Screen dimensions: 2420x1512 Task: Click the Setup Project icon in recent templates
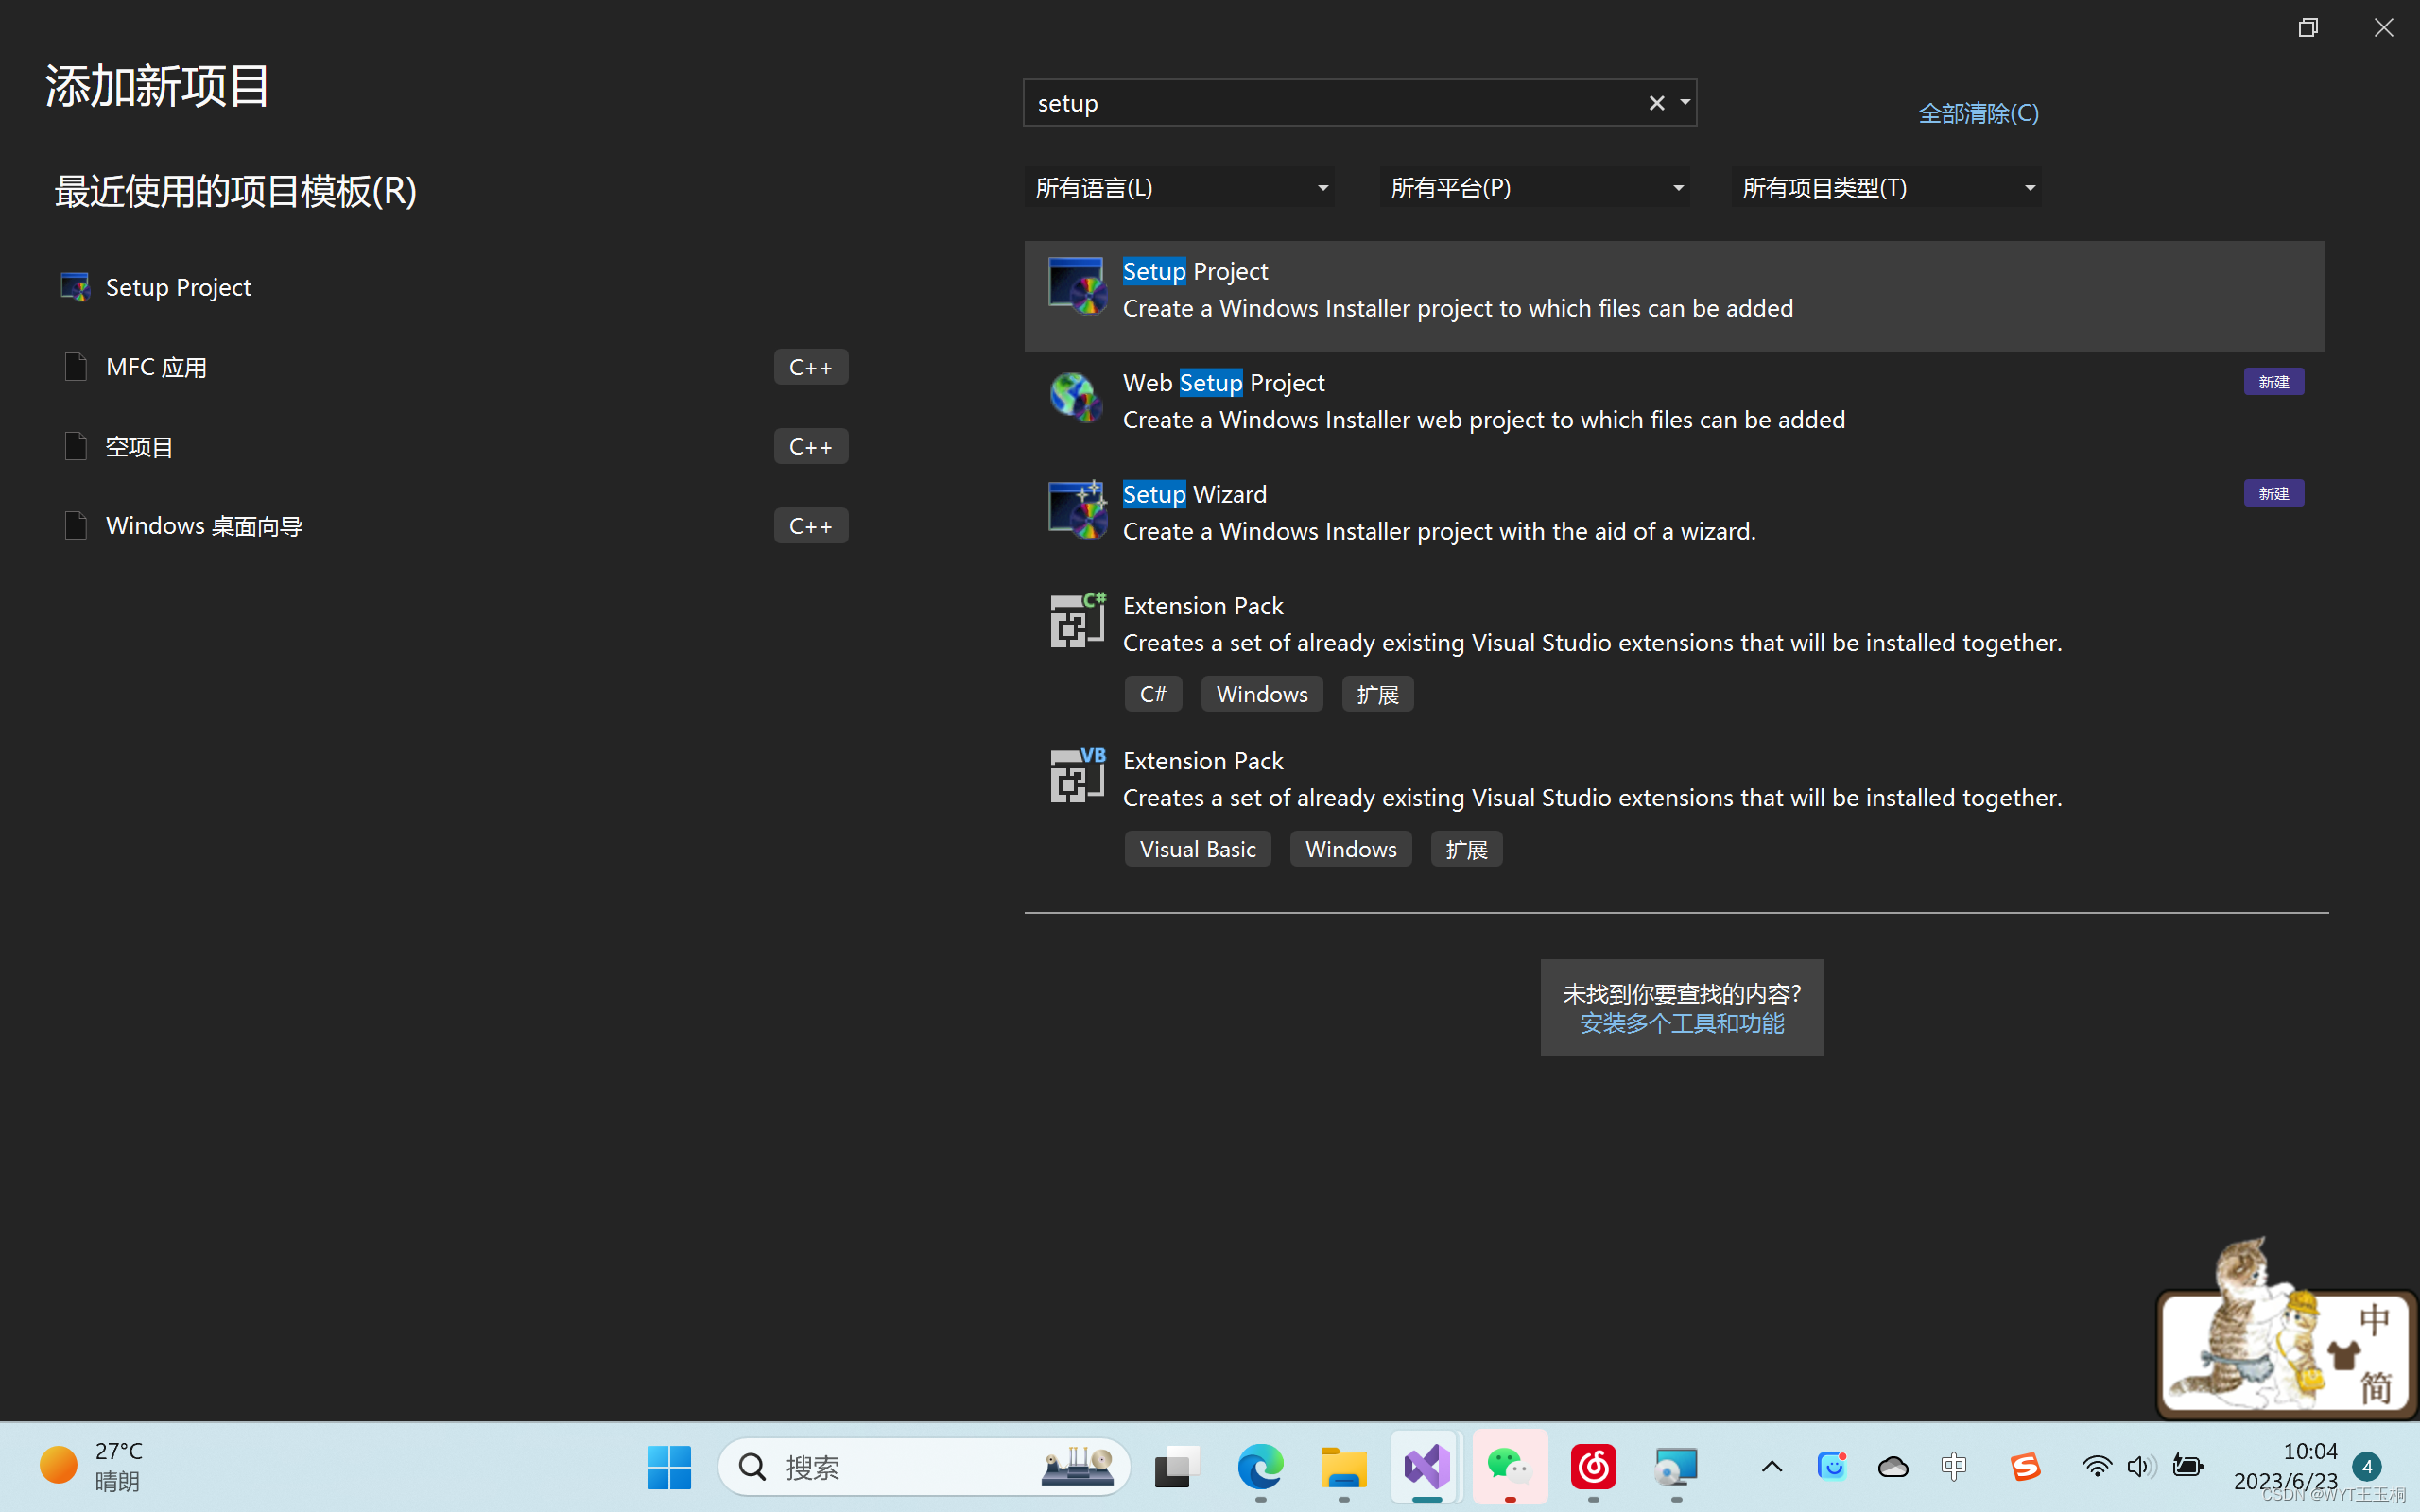pos(74,286)
